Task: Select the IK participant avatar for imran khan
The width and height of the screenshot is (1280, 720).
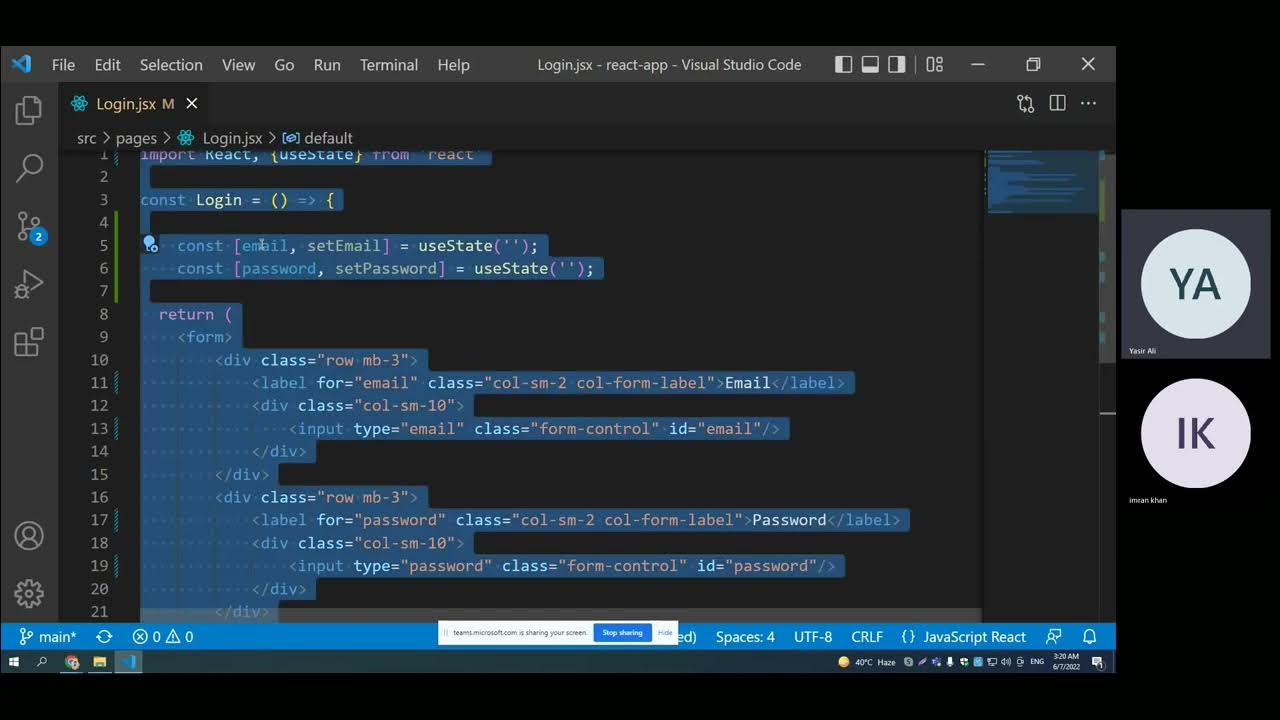Action: (x=1195, y=433)
